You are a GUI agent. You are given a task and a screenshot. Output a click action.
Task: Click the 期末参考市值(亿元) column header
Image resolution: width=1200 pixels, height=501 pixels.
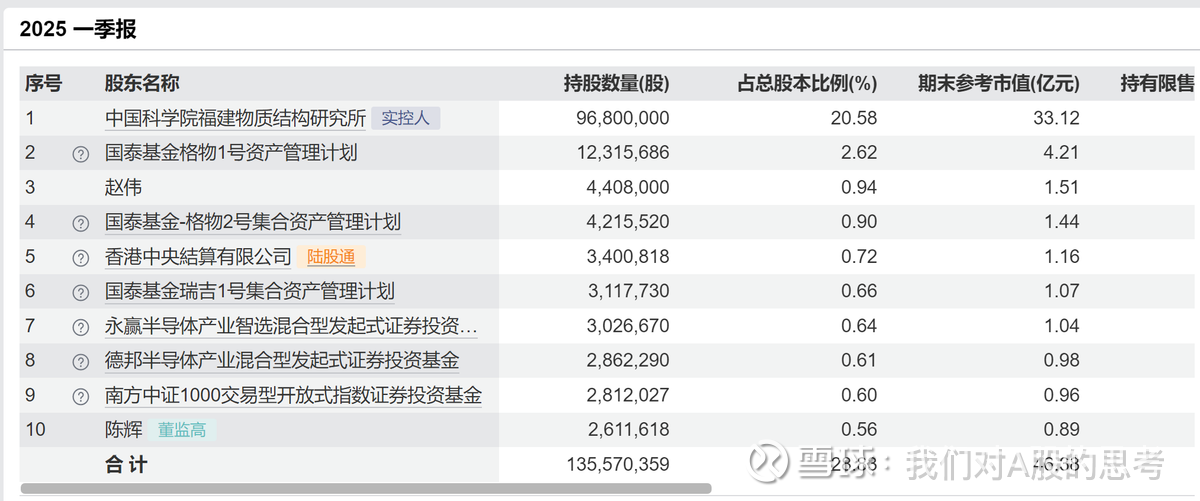(999, 84)
